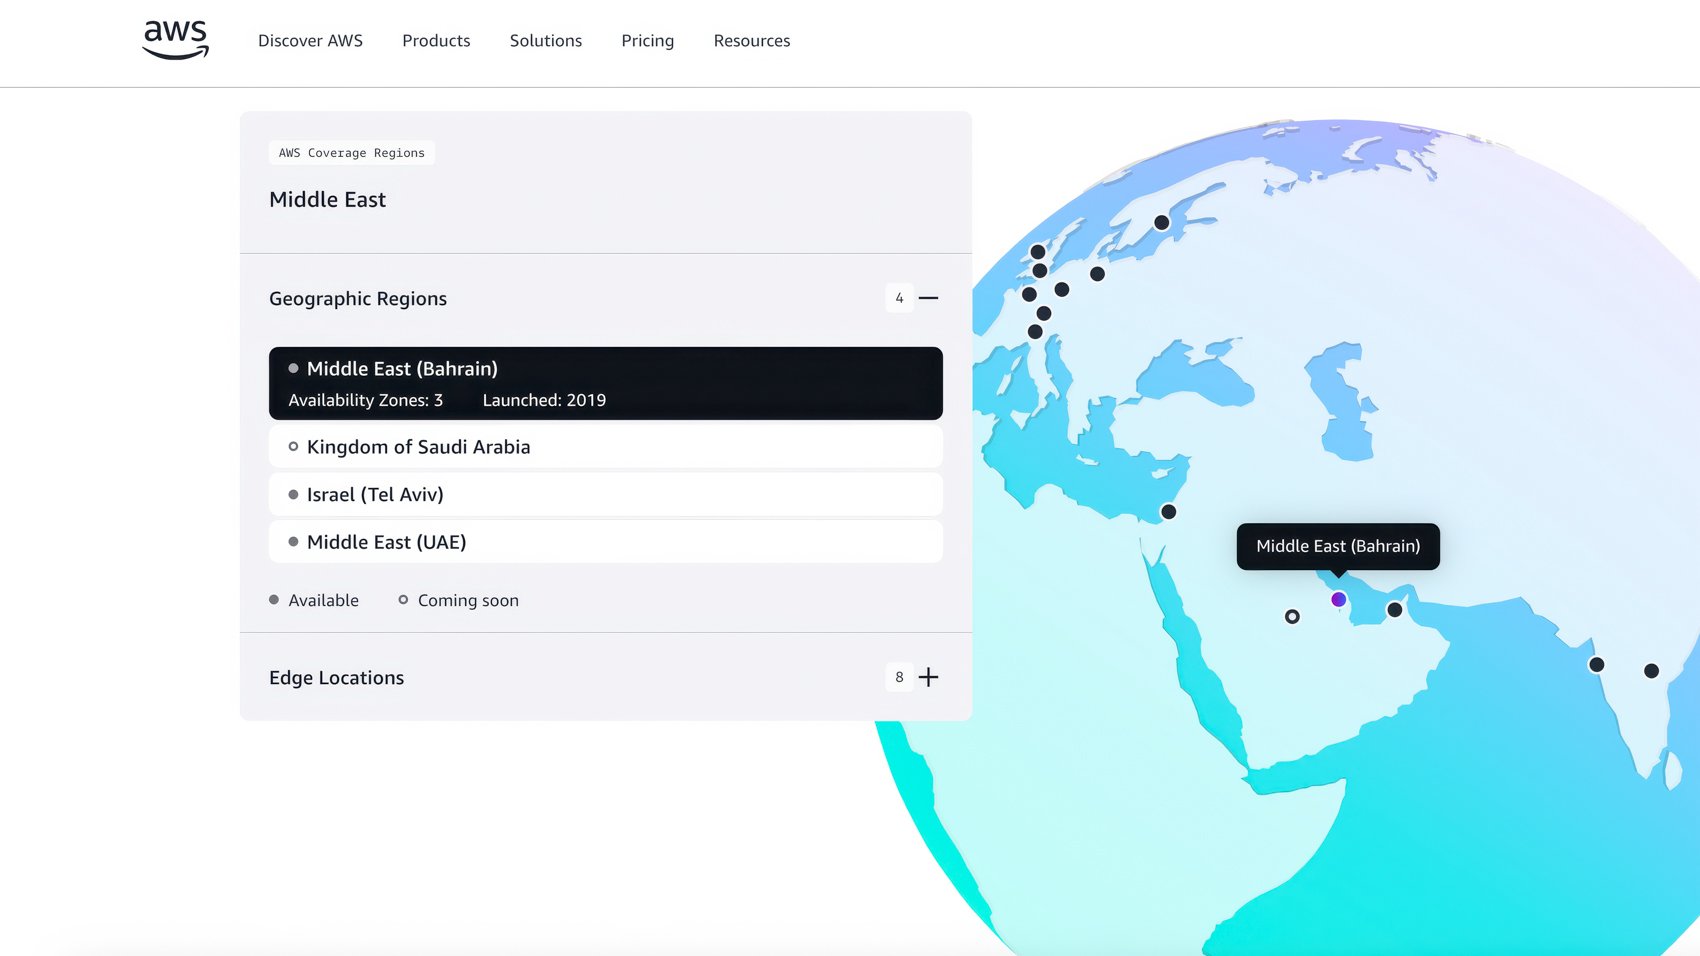Click the Middle East (Bahrain) map tooltip

(x=1337, y=546)
